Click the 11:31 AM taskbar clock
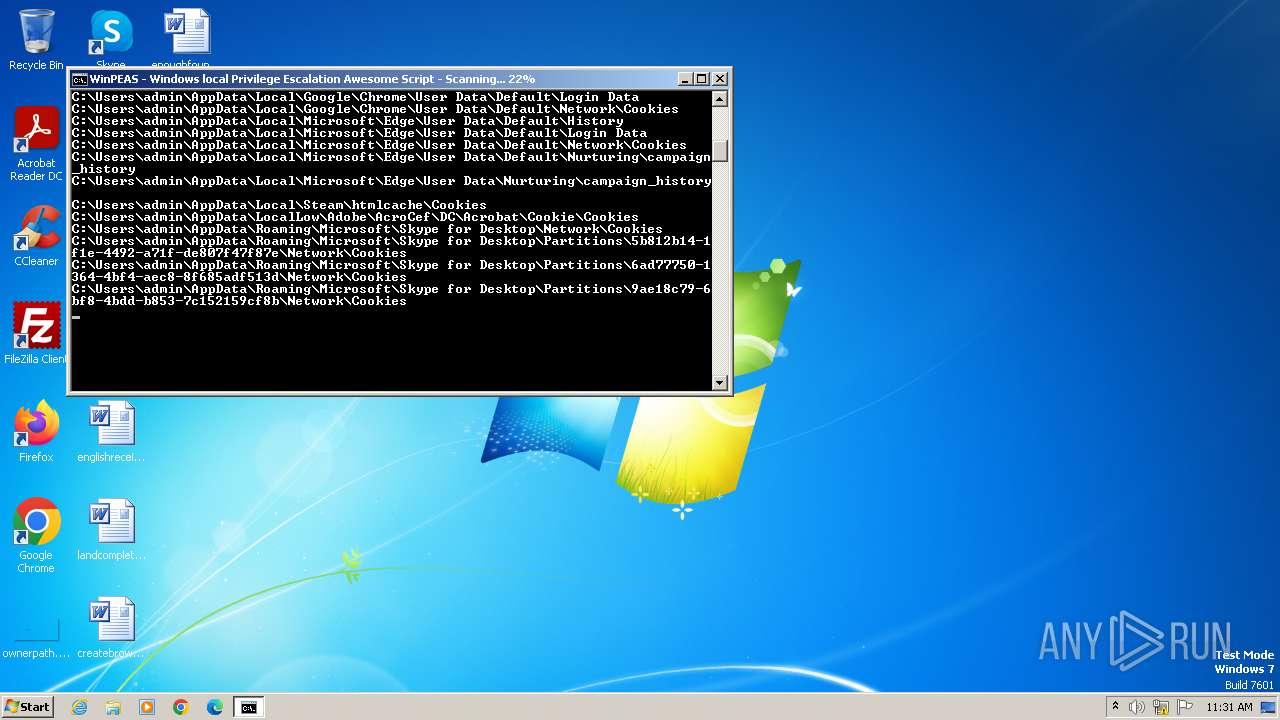 pyautogui.click(x=1229, y=707)
